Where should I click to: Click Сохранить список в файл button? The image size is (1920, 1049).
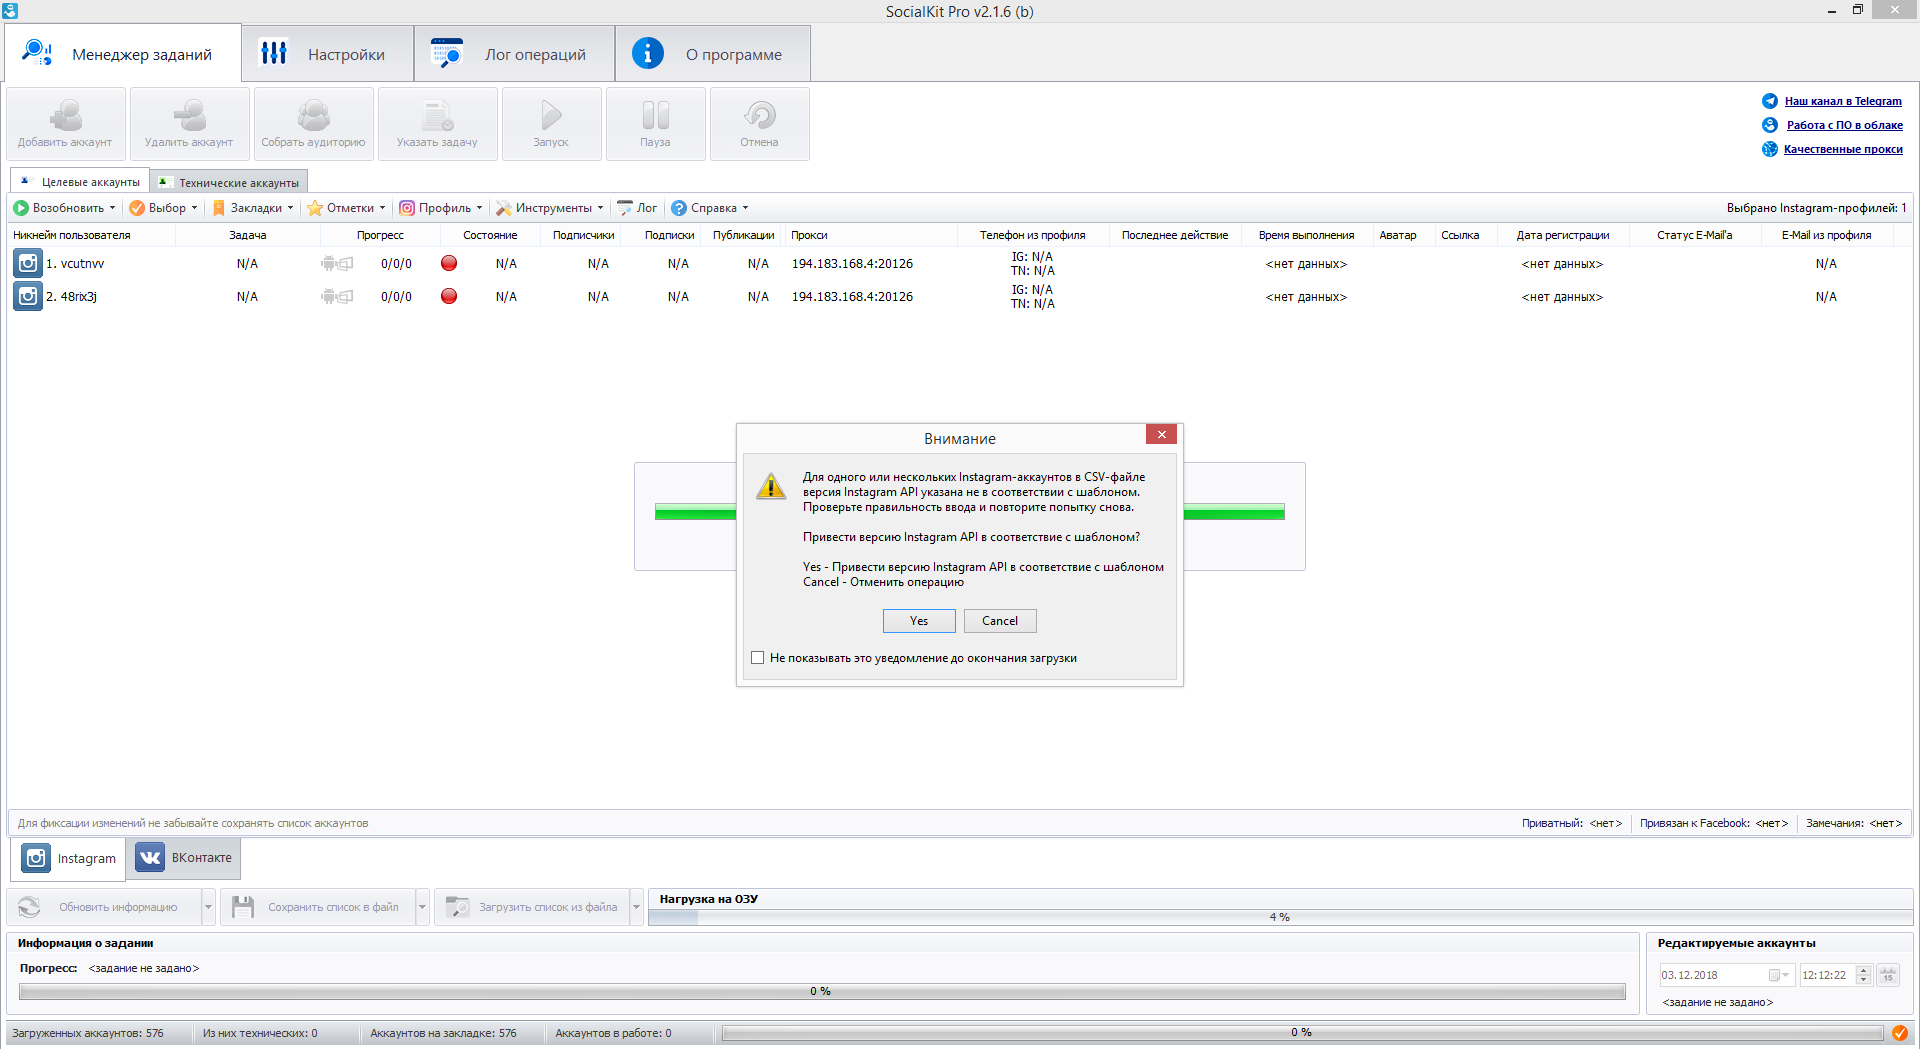319,907
